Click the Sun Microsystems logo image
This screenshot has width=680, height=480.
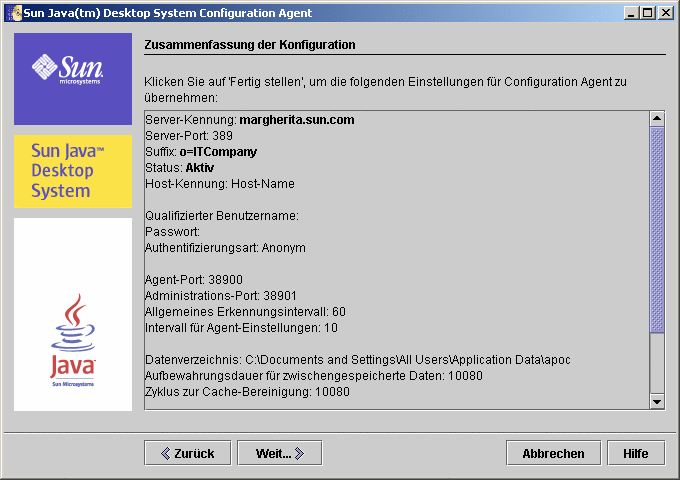pos(73,79)
